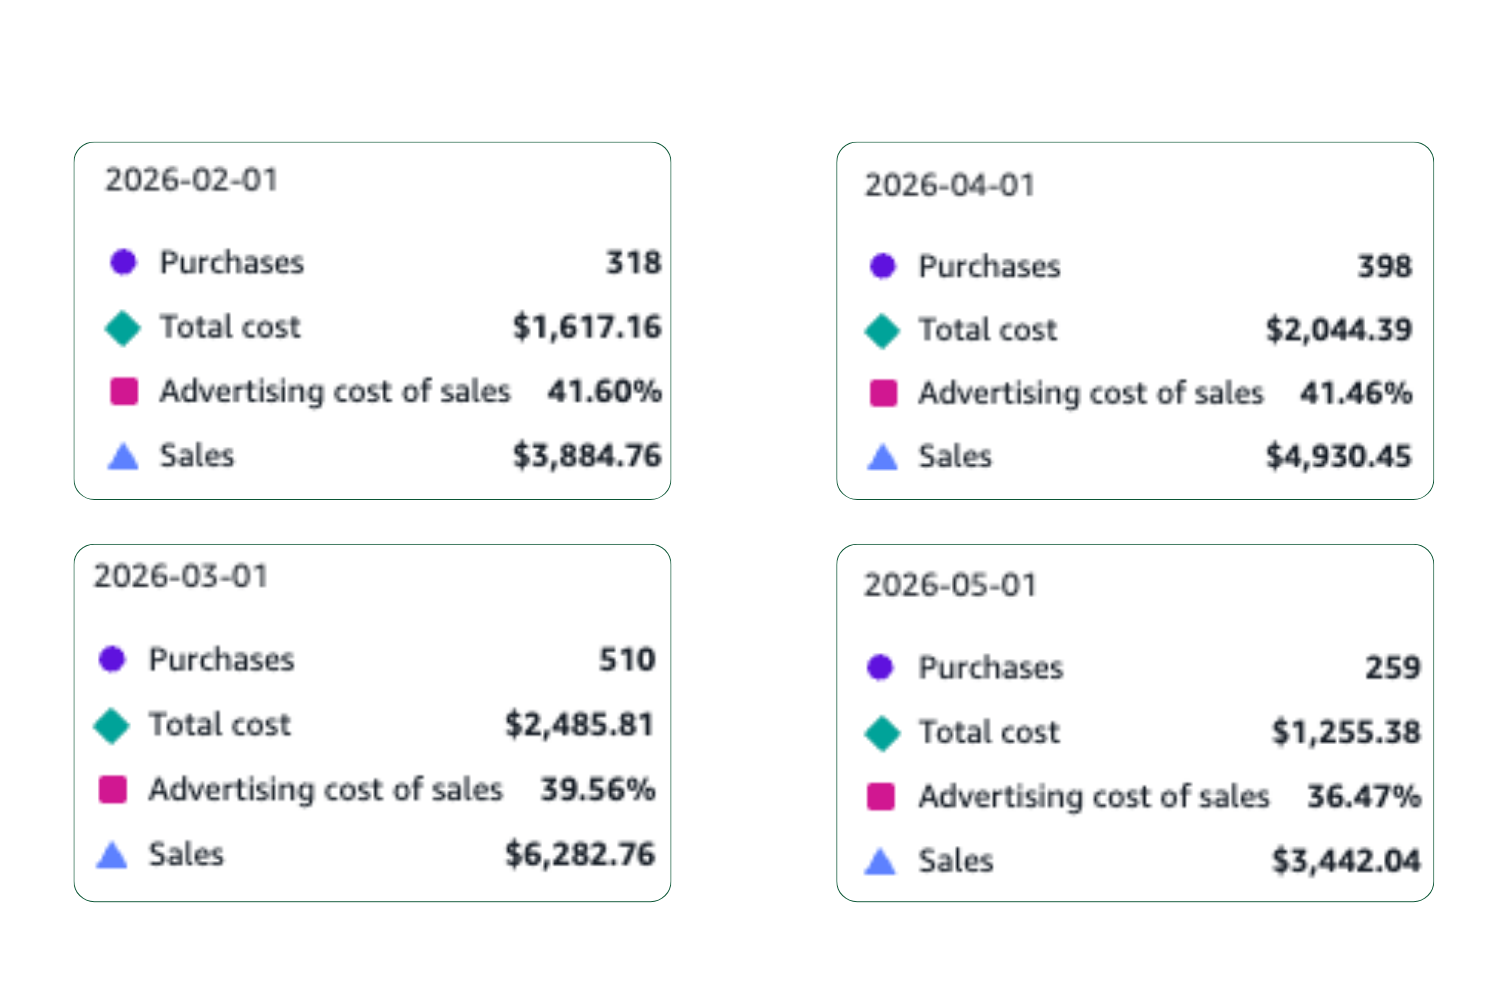The height and width of the screenshot is (1000, 1500).
Task: Click the teal Total cost diamond in 2026-05-01 card
Action: [x=882, y=733]
